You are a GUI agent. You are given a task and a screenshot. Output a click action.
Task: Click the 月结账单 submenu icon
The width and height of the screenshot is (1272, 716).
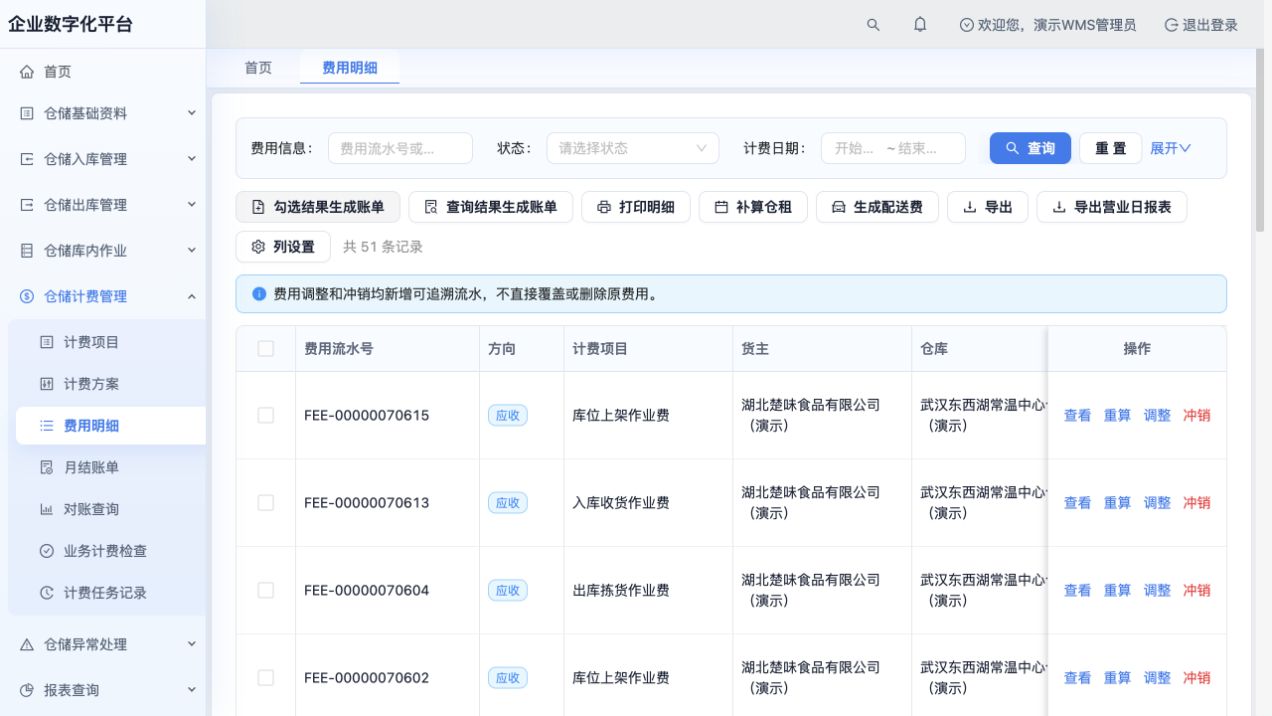pos(46,467)
